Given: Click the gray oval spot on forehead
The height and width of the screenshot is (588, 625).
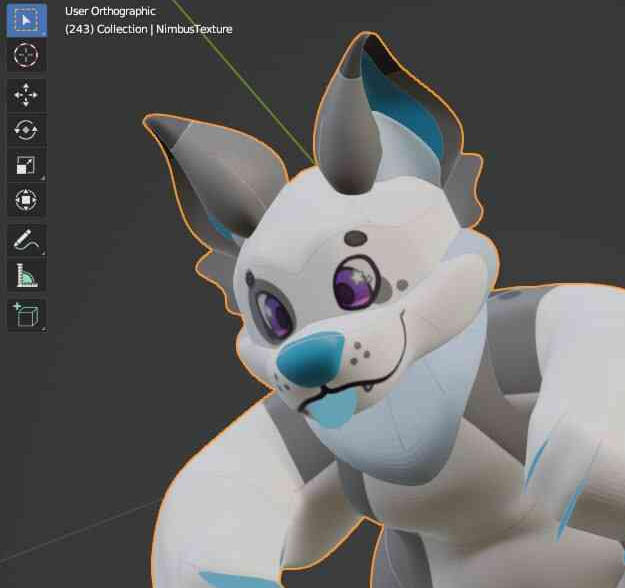Looking at the screenshot, I should tap(355, 239).
